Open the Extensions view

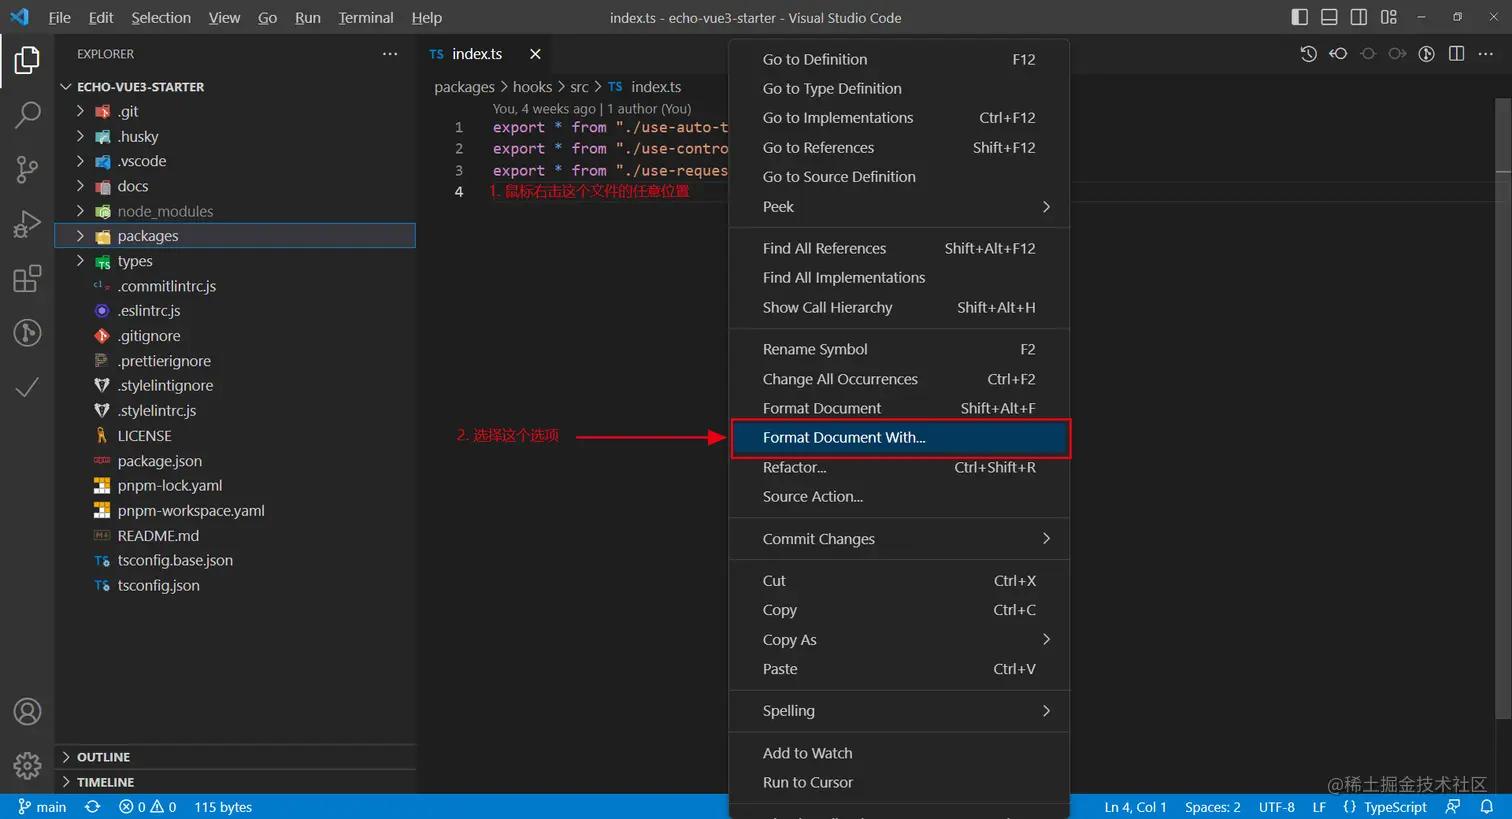click(27, 278)
